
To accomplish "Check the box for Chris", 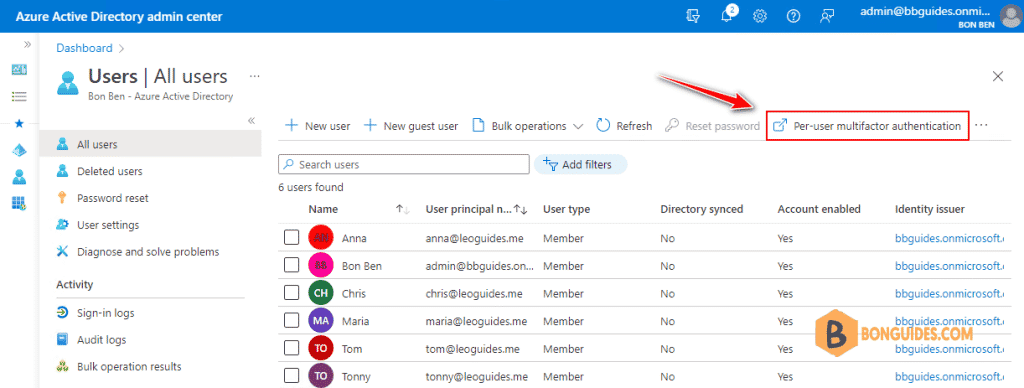I will pyautogui.click(x=291, y=293).
